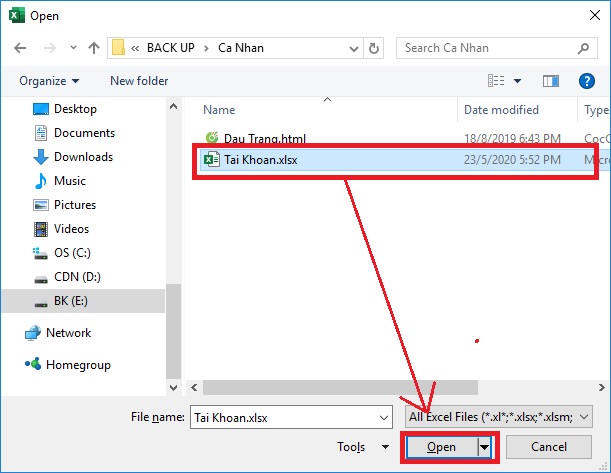Click the Music note icon

point(41,181)
